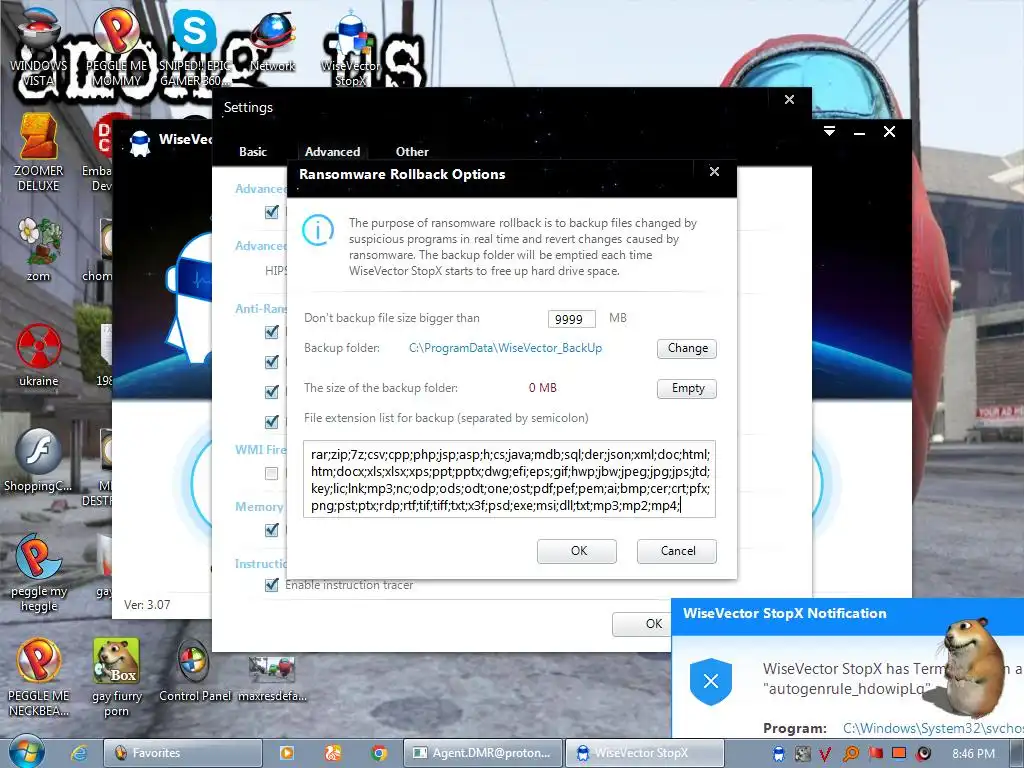The height and width of the screenshot is (768, 1024).
Task: Confirm Ransomware Rollback Options with OK
Action: (x=577, y=551)
